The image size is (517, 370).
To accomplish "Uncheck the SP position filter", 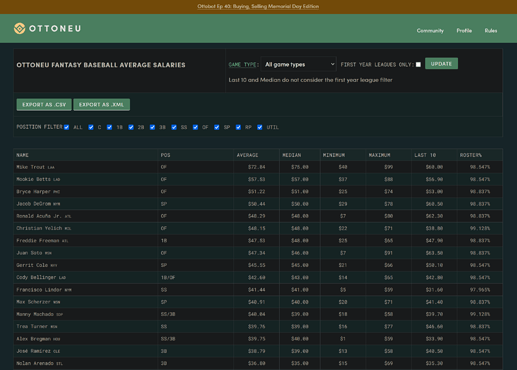I will [x=217, y=127].
